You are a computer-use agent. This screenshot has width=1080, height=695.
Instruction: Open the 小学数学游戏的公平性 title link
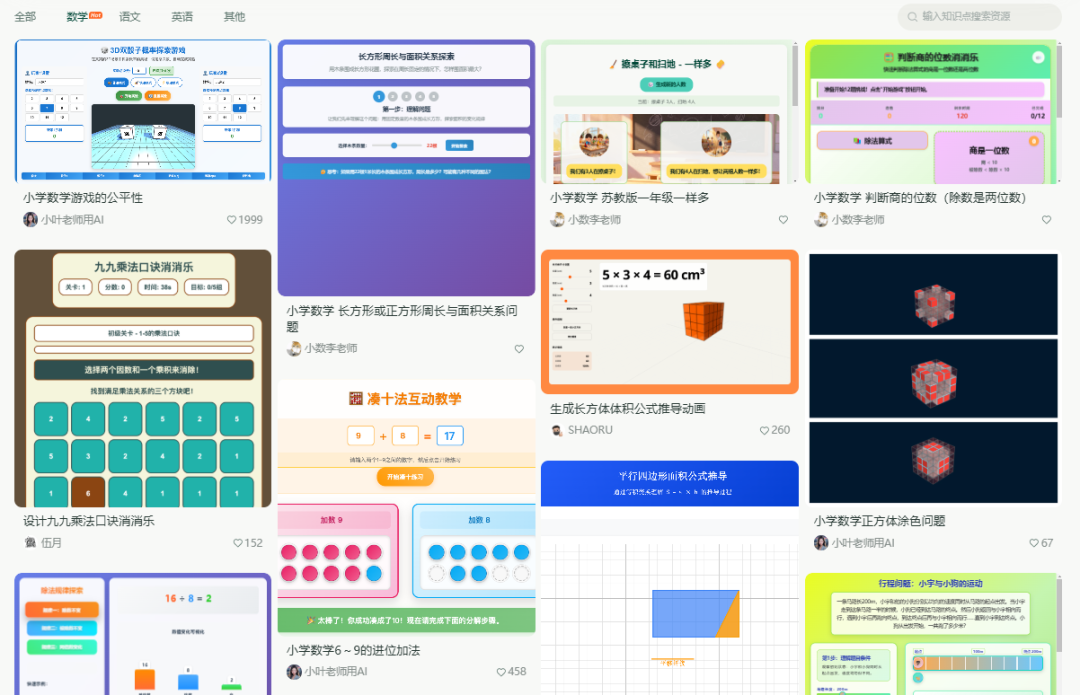pos(83,198)
